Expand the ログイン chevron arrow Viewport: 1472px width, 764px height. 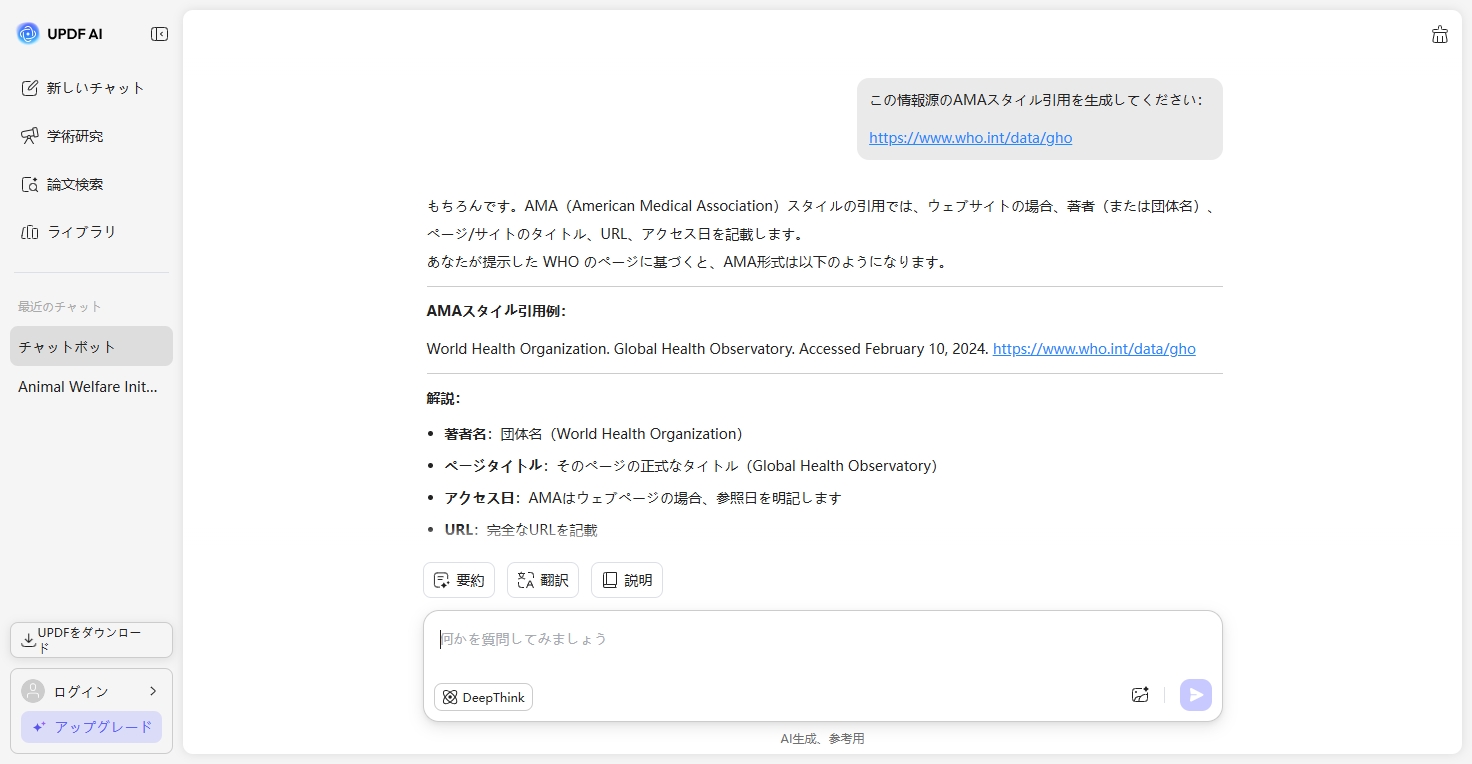[153, 691]
